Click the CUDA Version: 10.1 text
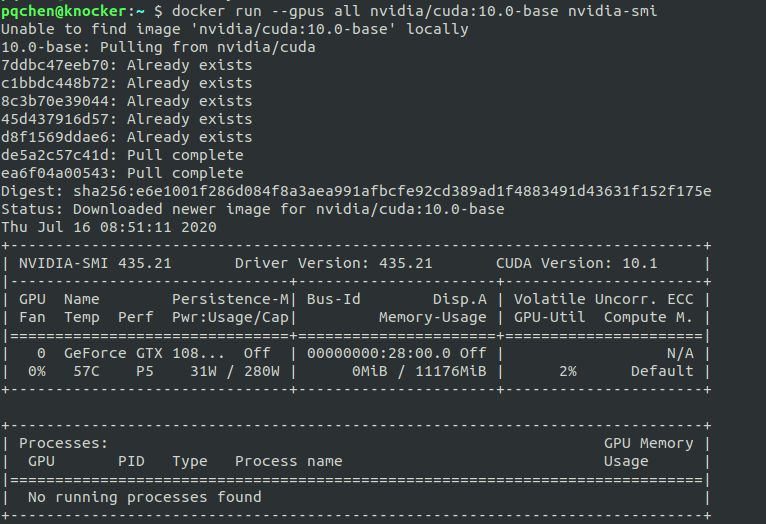 point(576,263)
